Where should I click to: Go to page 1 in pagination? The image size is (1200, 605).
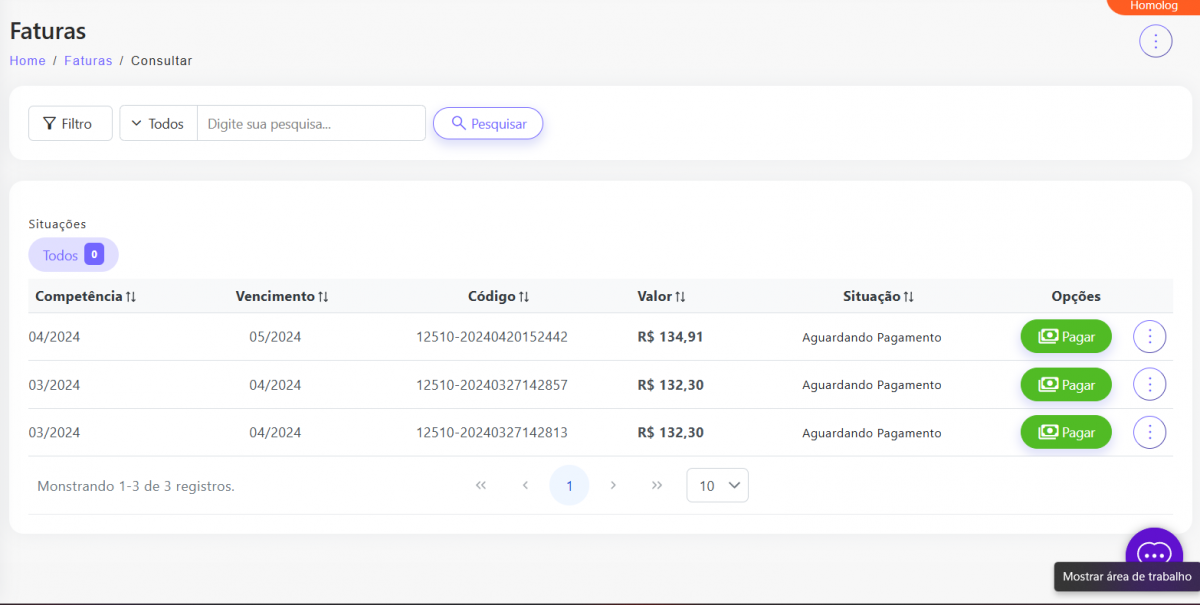(569, 486)
